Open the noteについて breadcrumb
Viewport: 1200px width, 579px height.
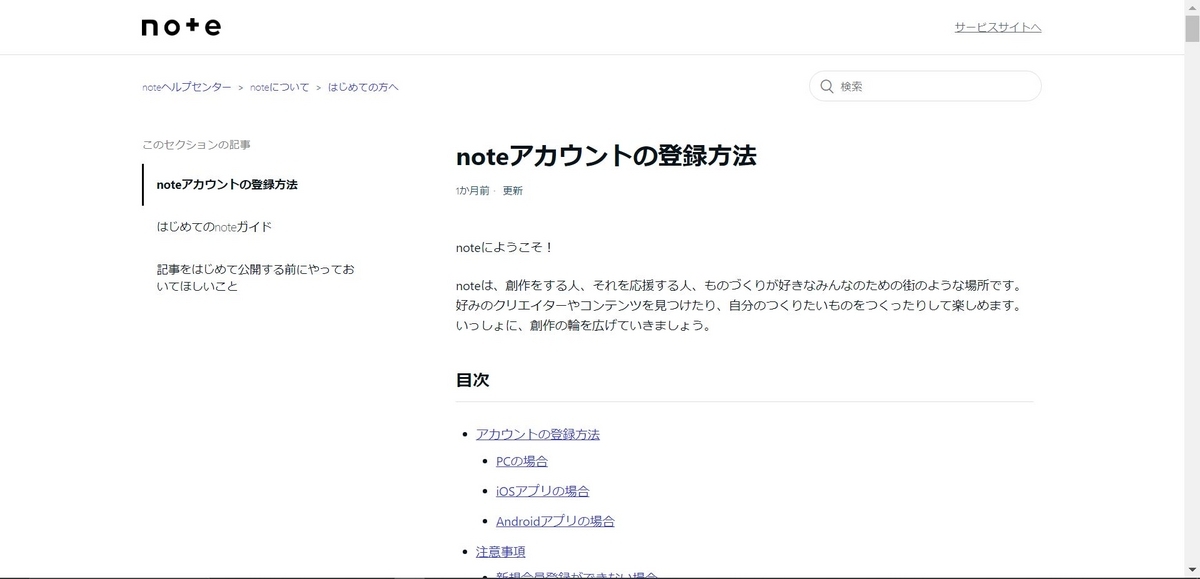pos(280,87)
